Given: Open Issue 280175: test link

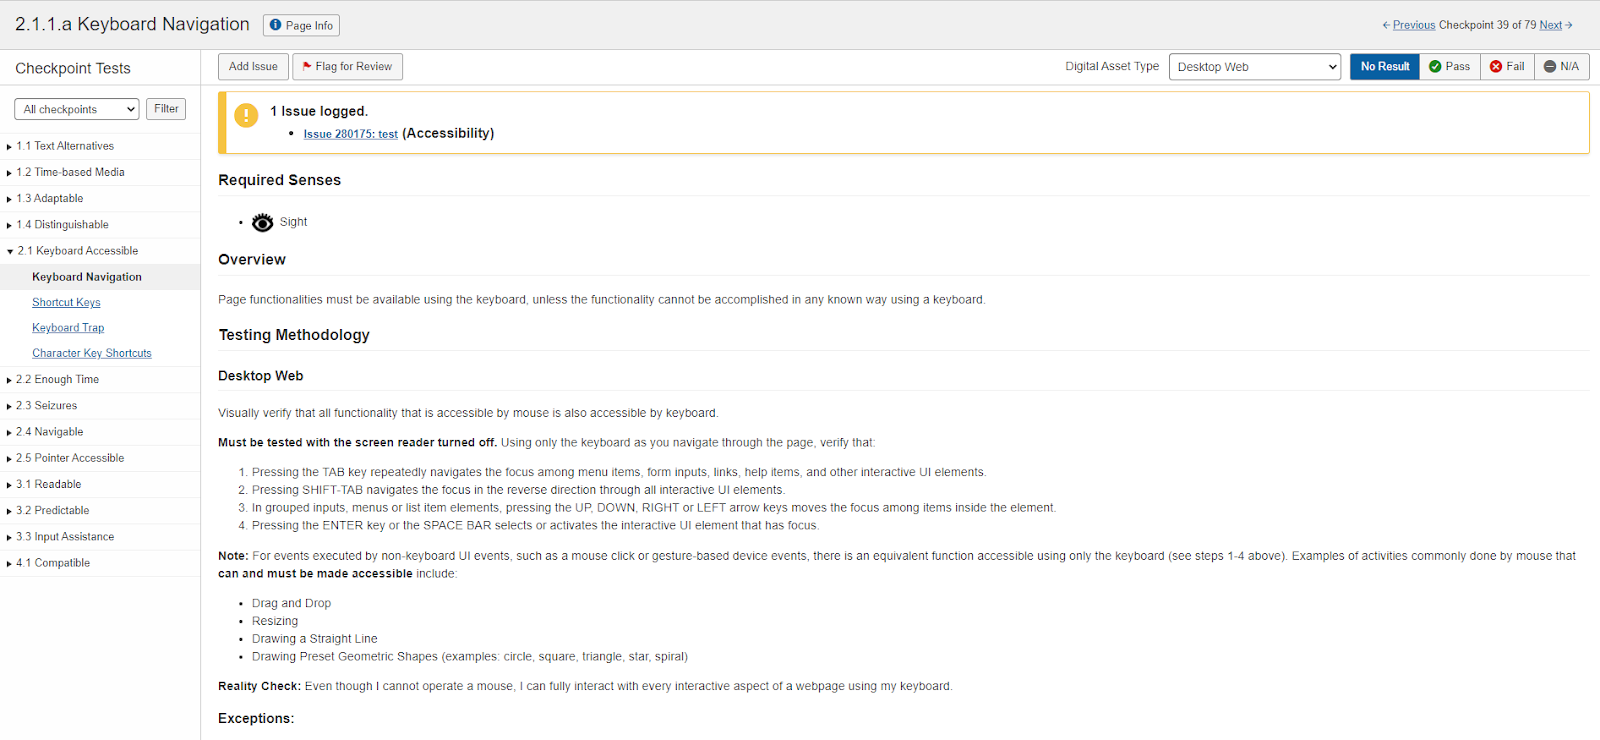Looking at the screenshot, I should tap(350, 134).
